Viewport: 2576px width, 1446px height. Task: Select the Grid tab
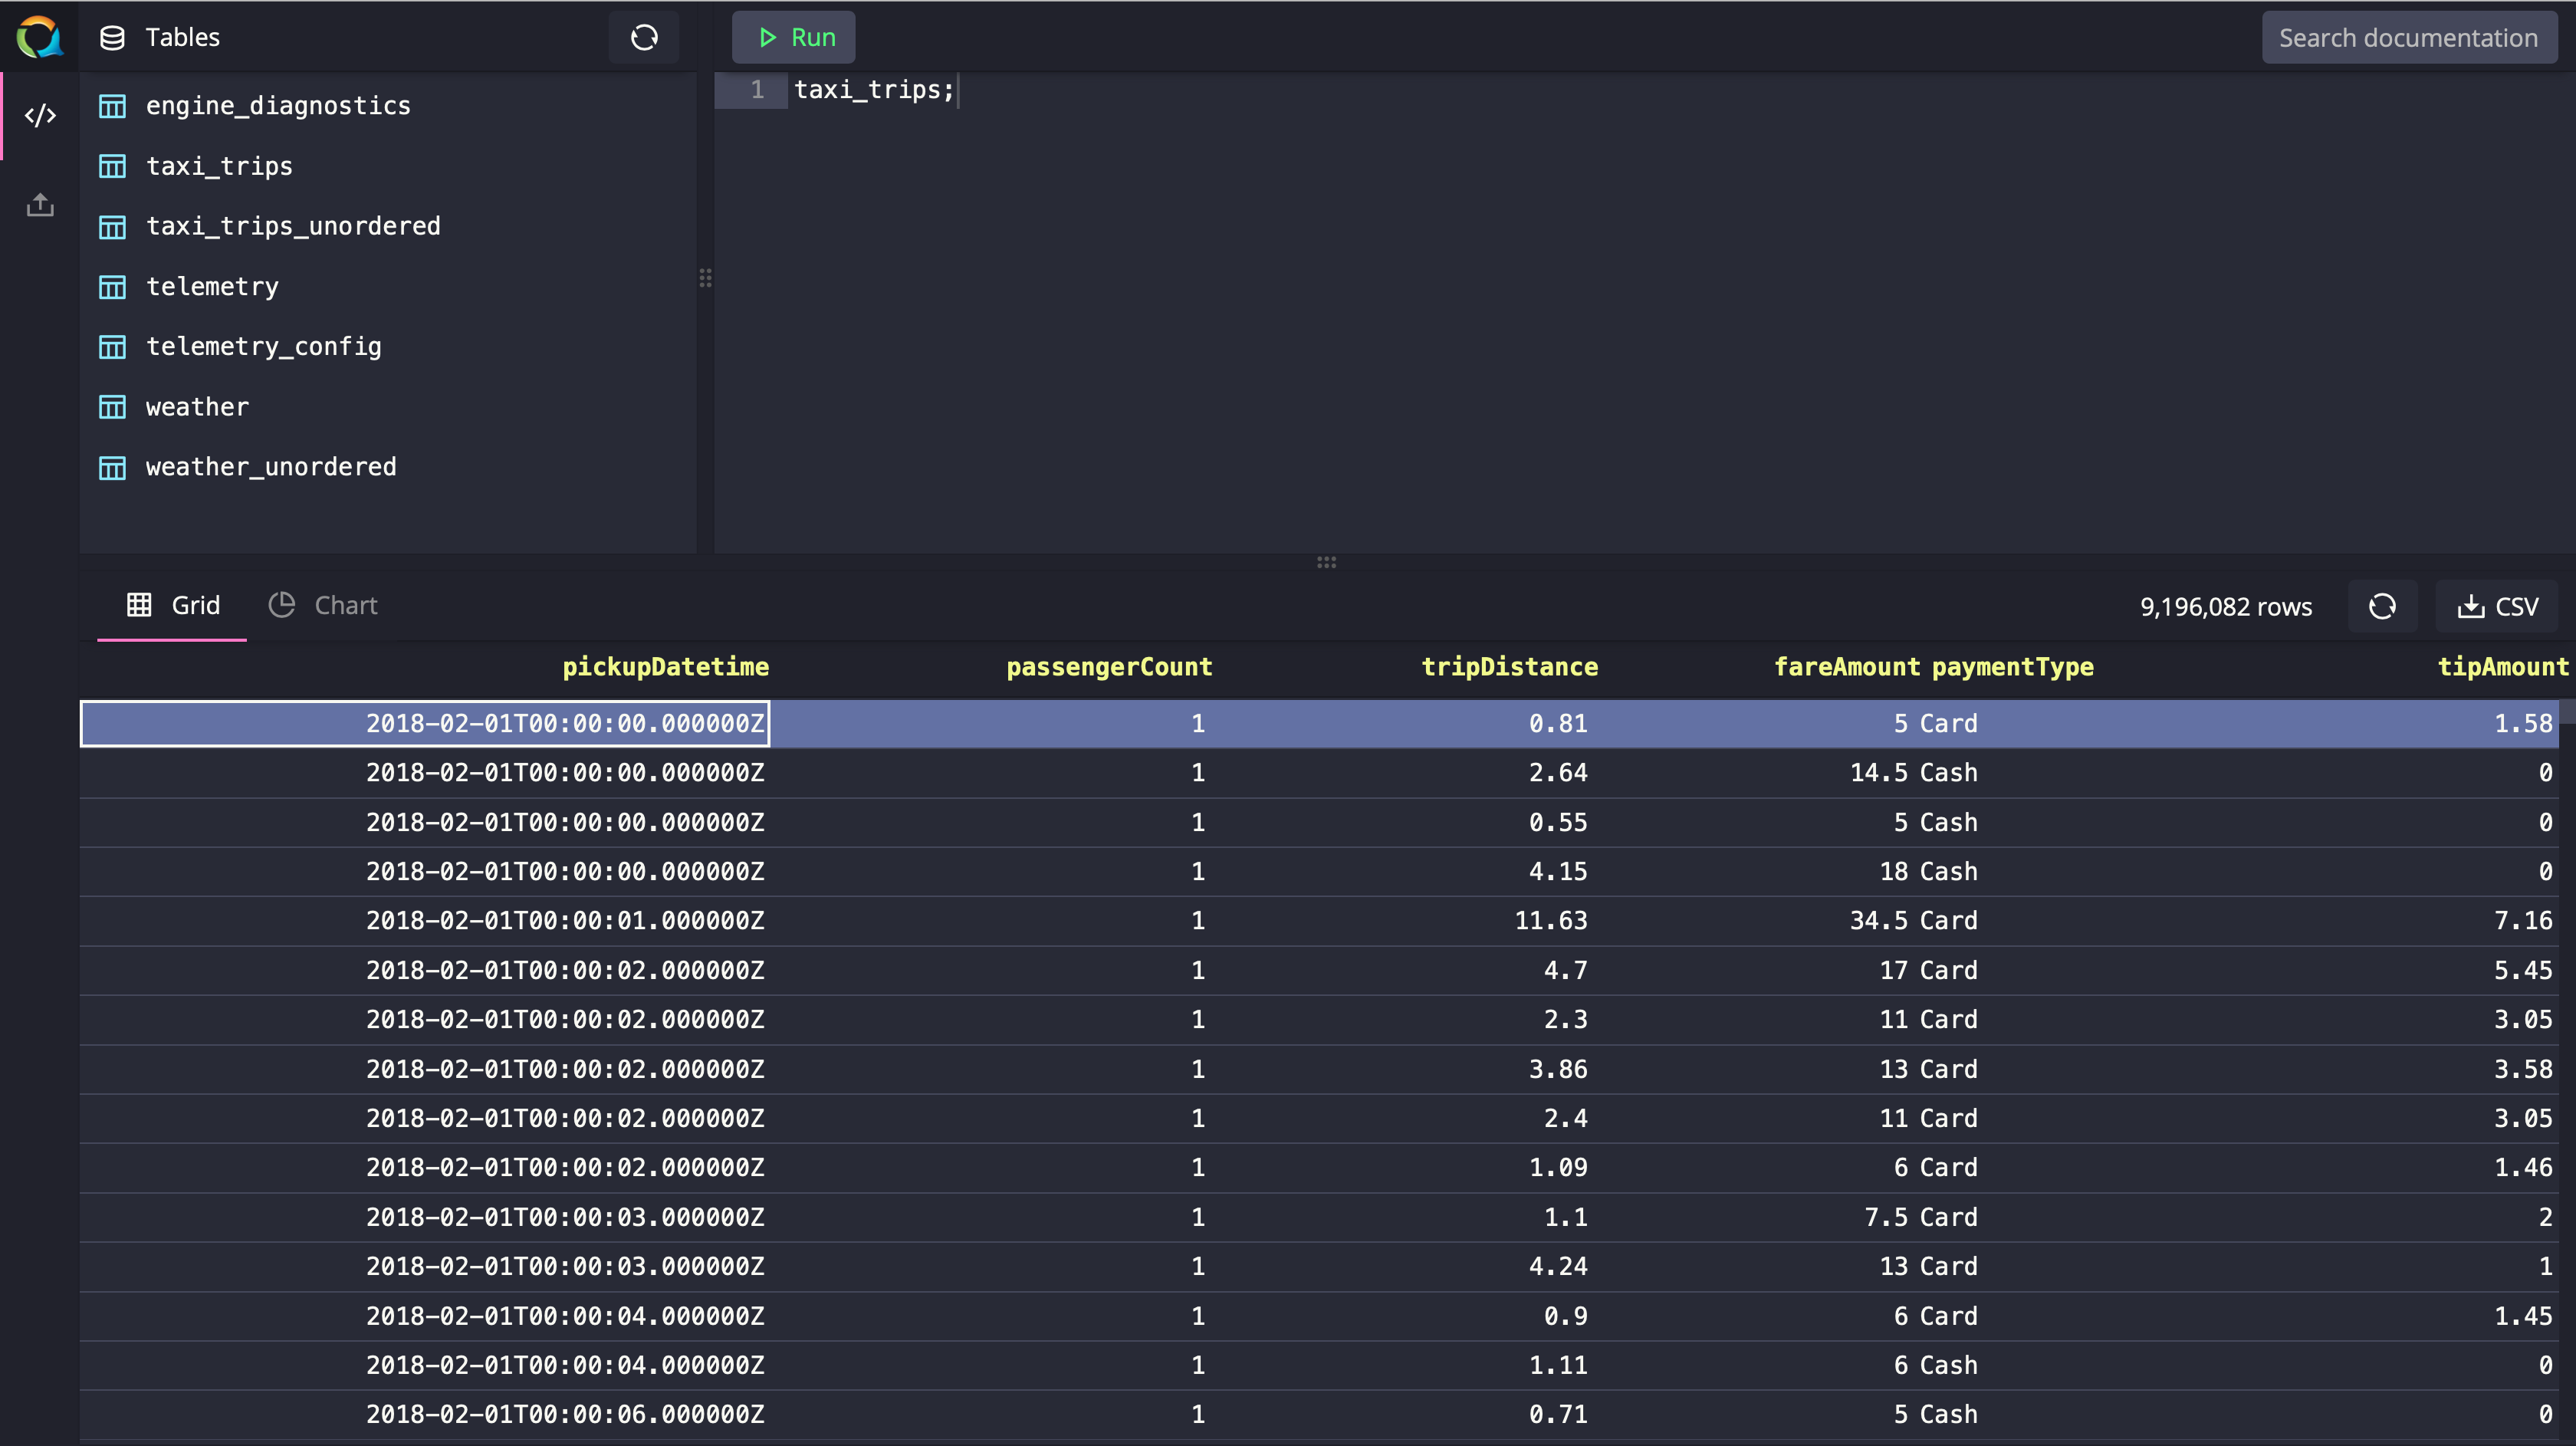point(172,605)
